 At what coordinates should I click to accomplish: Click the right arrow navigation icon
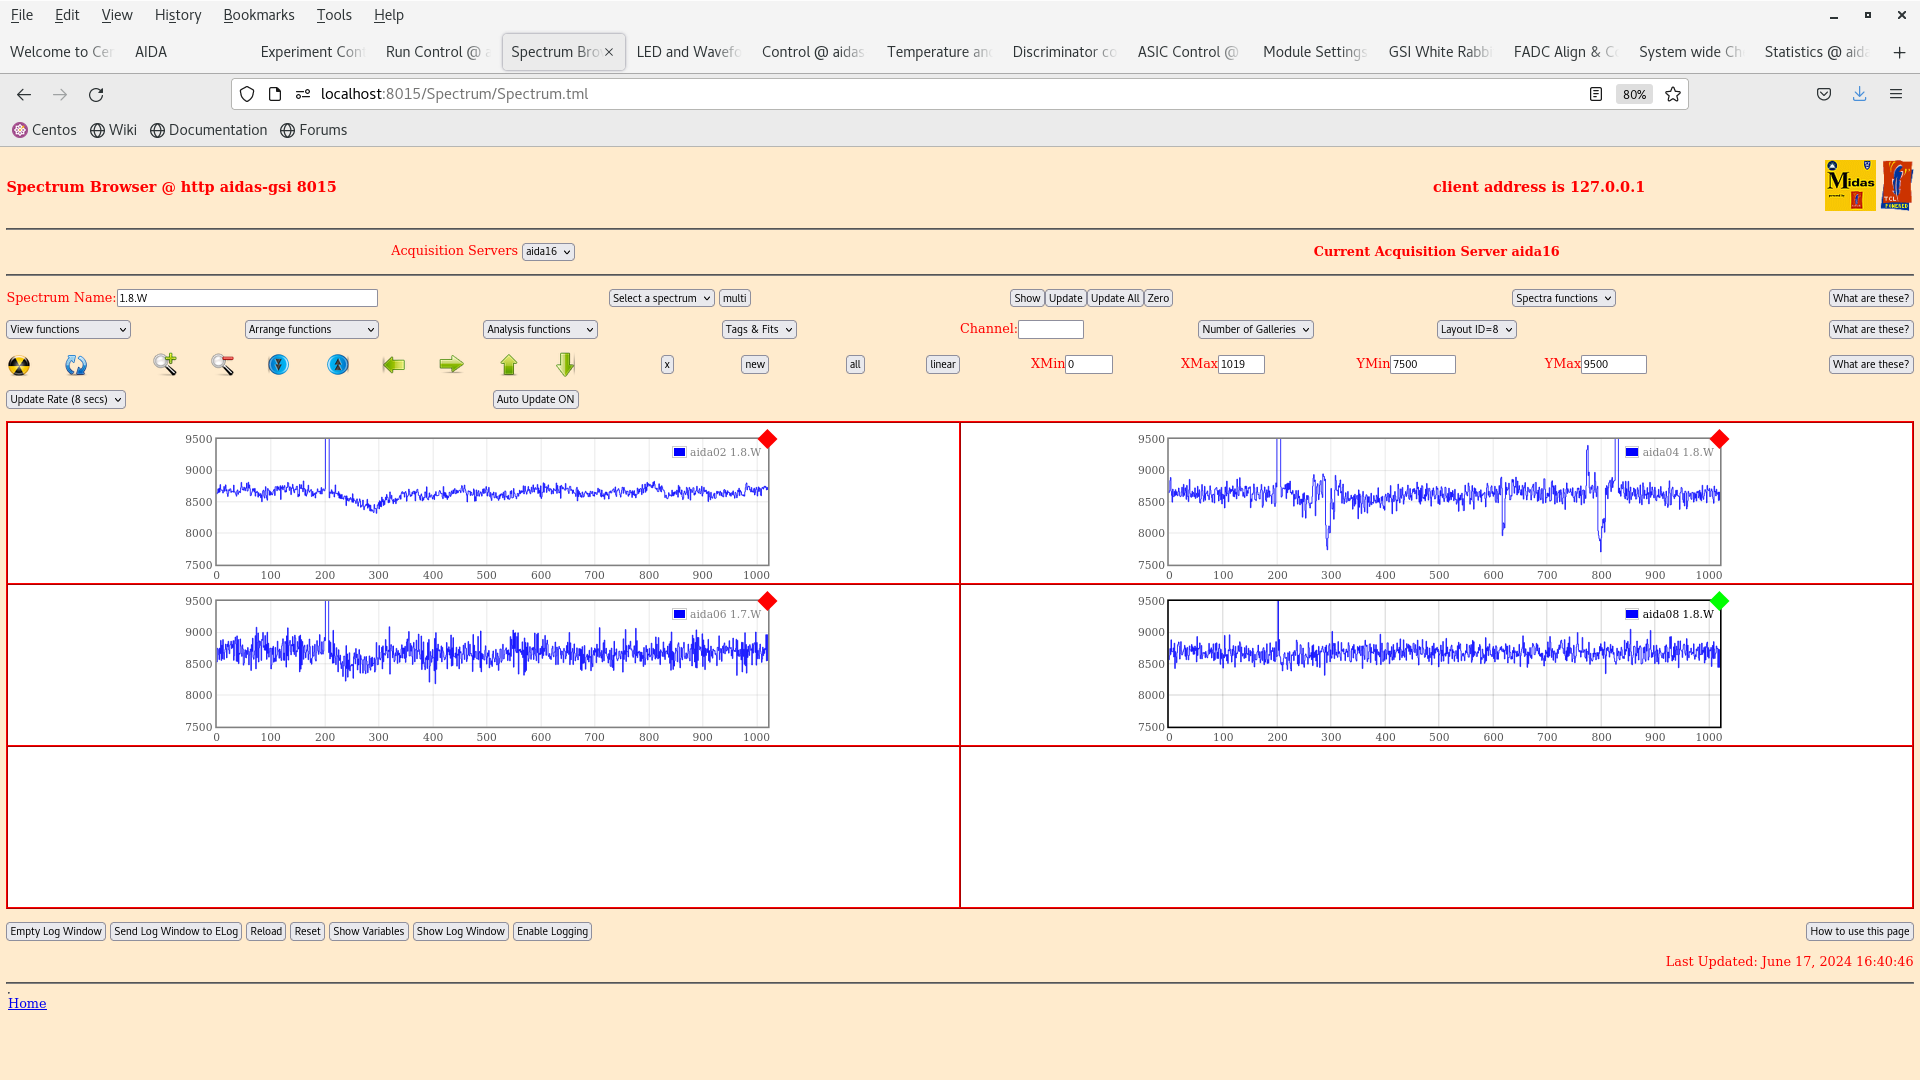click(x=450, y=364)
